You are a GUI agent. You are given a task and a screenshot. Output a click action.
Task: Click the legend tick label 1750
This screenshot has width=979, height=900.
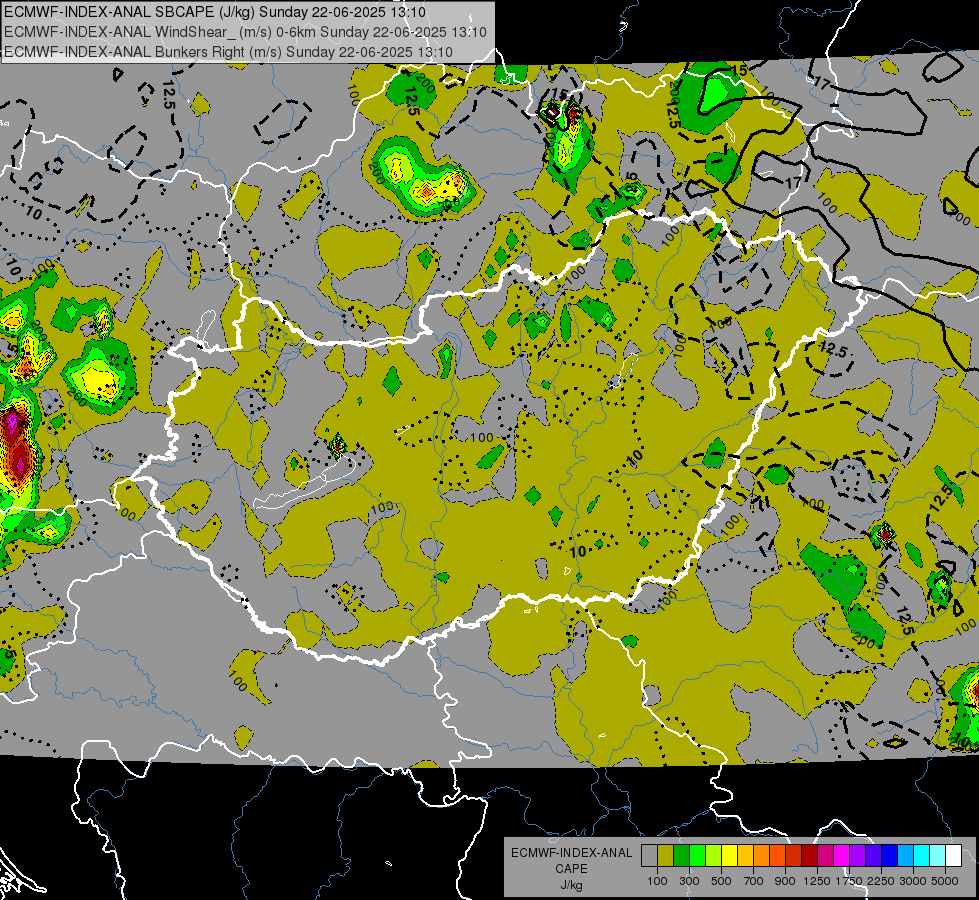coord(850,881)
